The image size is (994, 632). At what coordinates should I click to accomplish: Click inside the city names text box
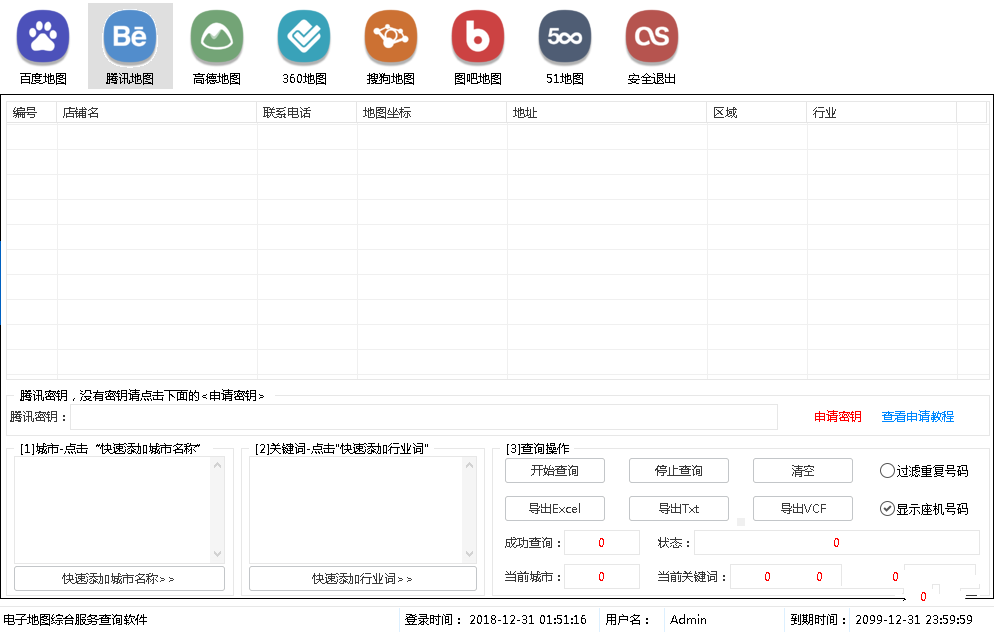click(113, 510)
